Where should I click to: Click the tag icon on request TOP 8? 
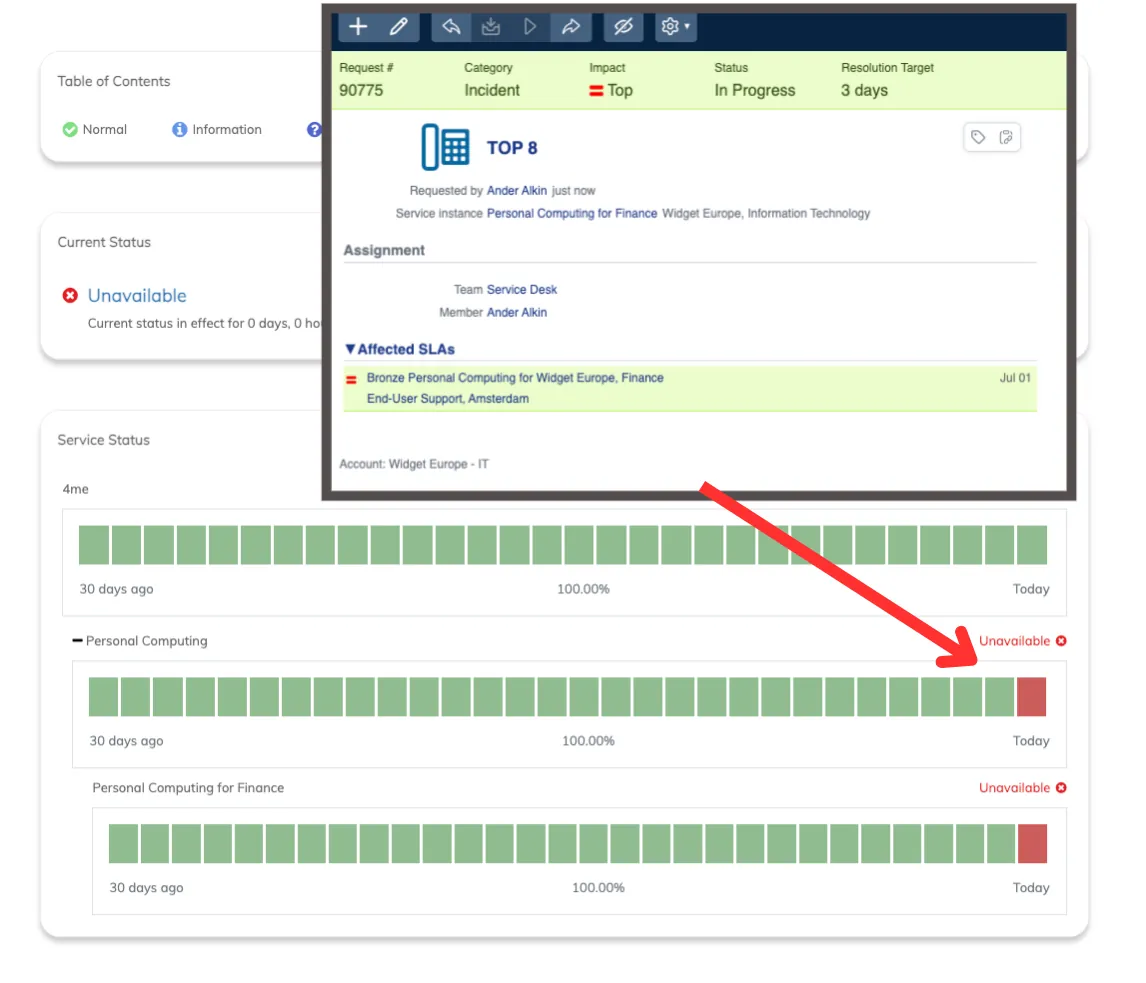[978, 137]
